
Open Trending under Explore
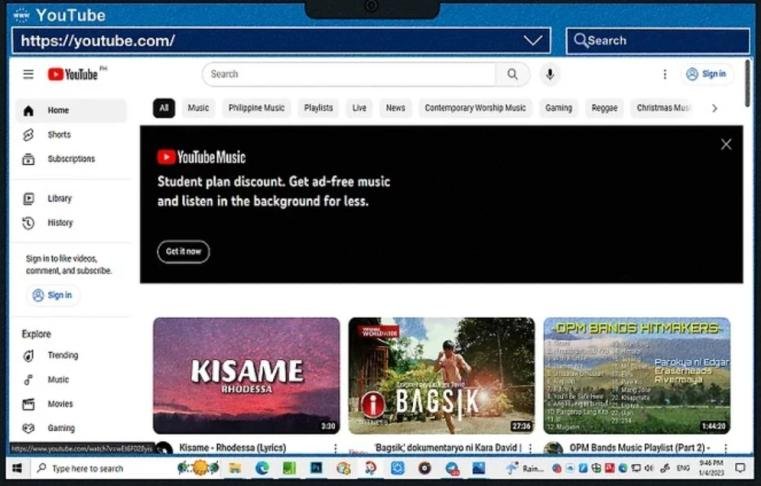[62, 356]
